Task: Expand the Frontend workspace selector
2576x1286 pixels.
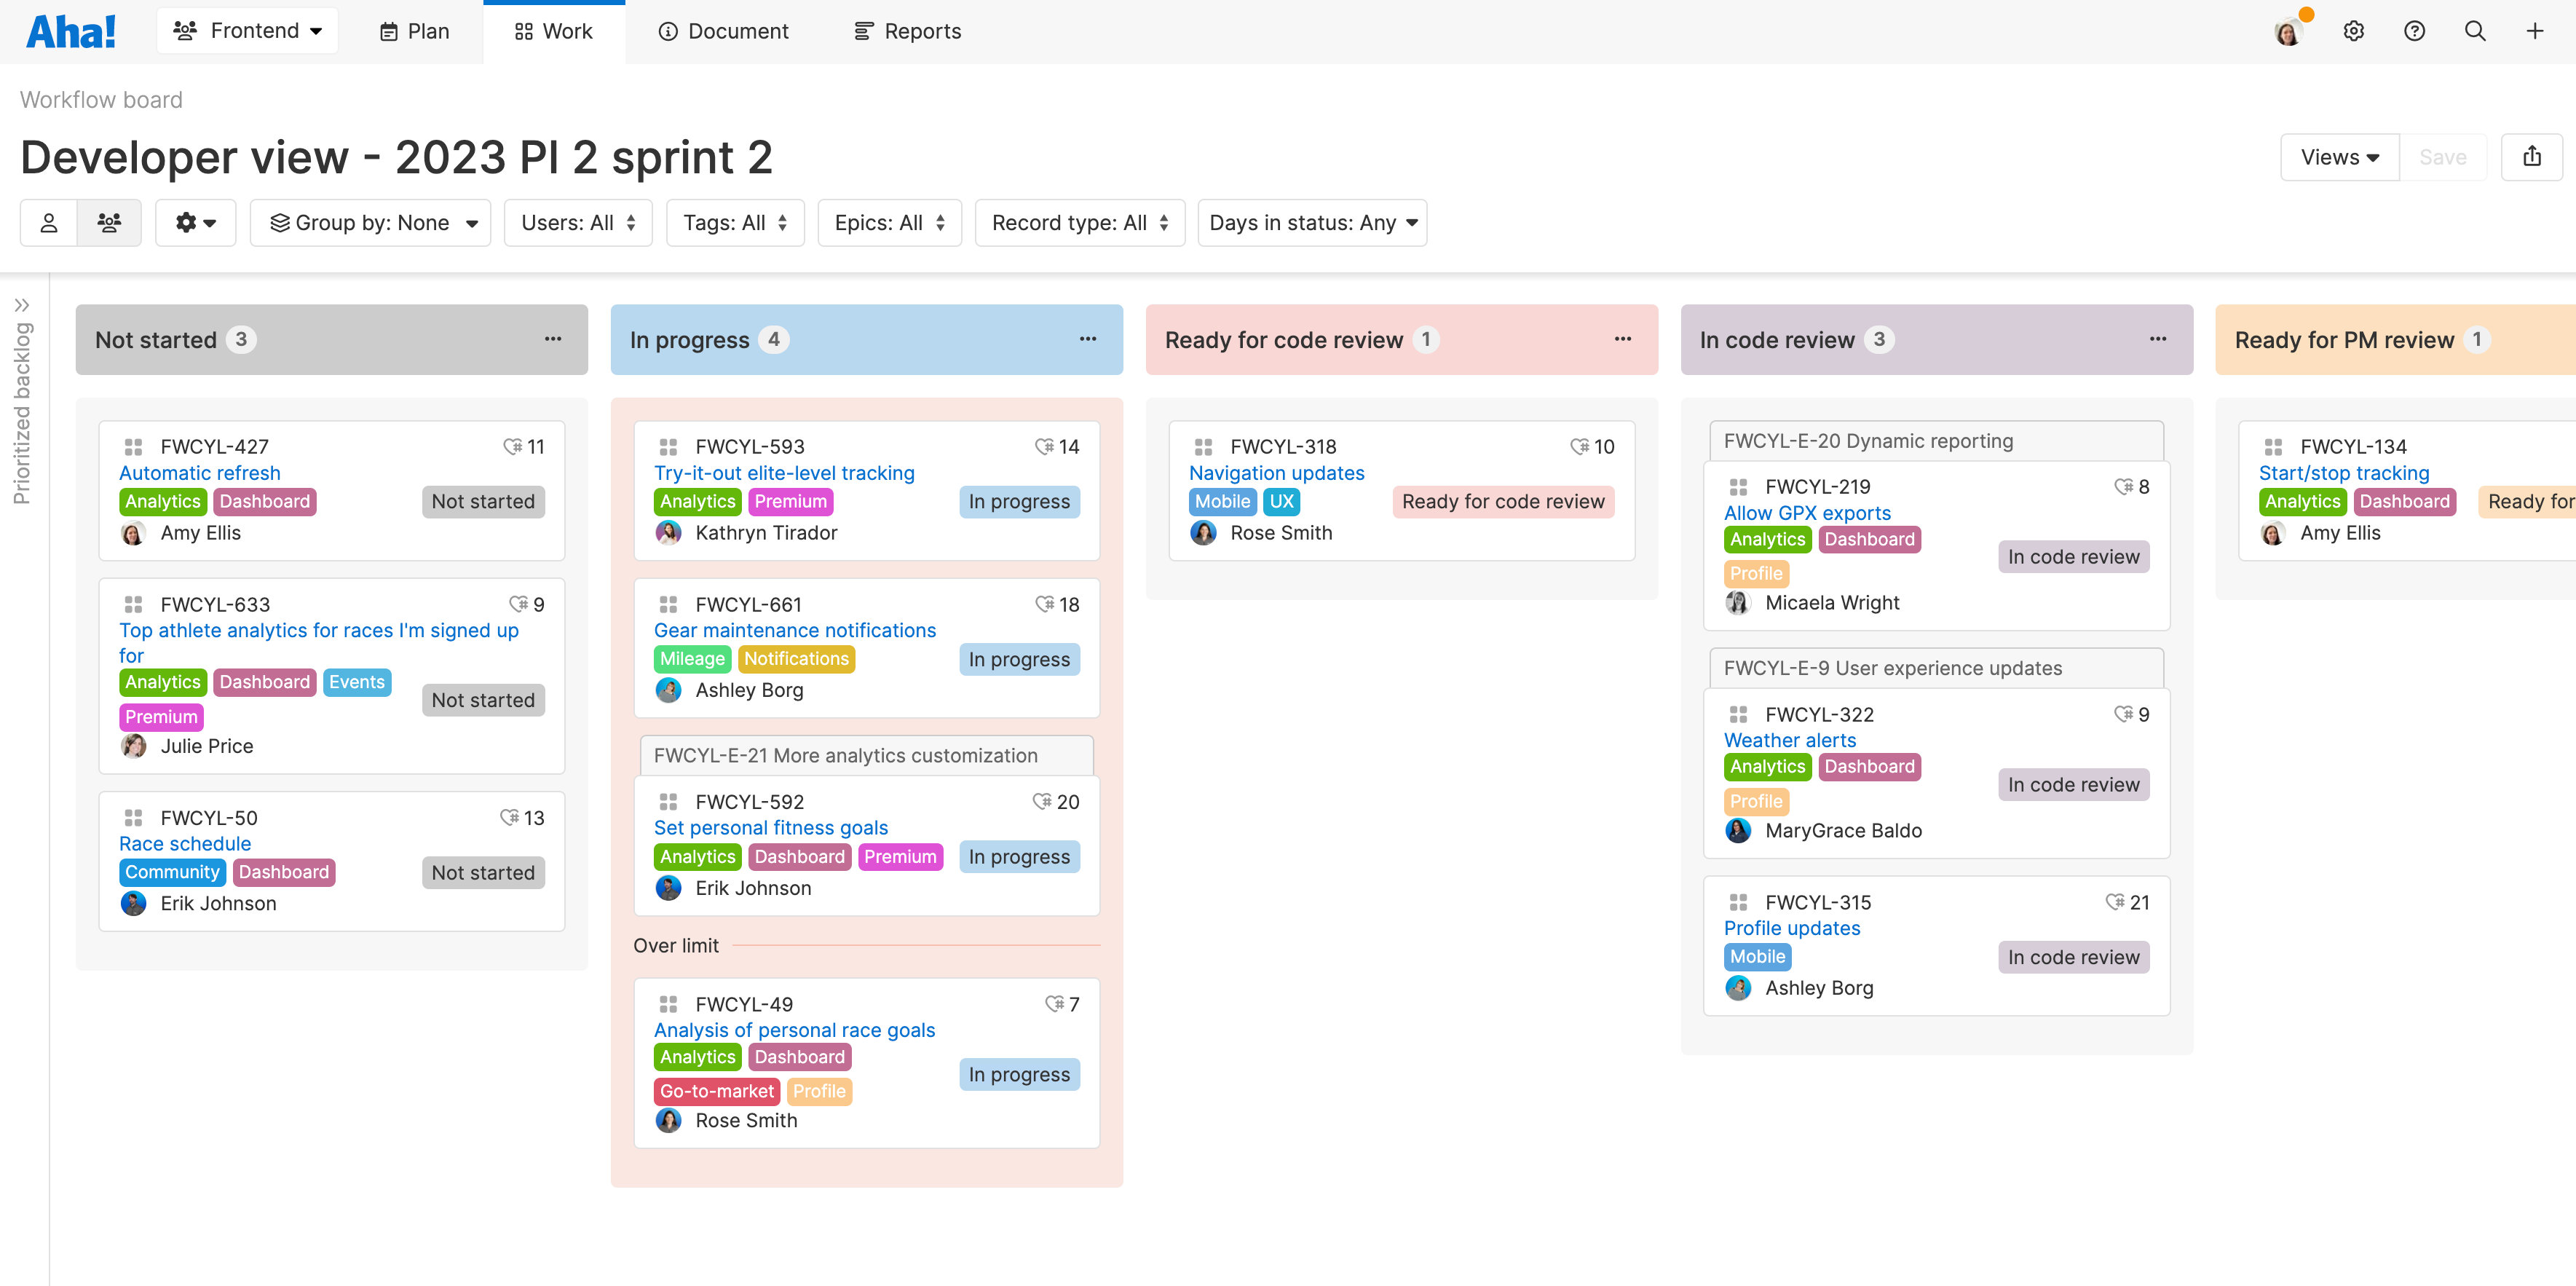Action: [247, 30]
